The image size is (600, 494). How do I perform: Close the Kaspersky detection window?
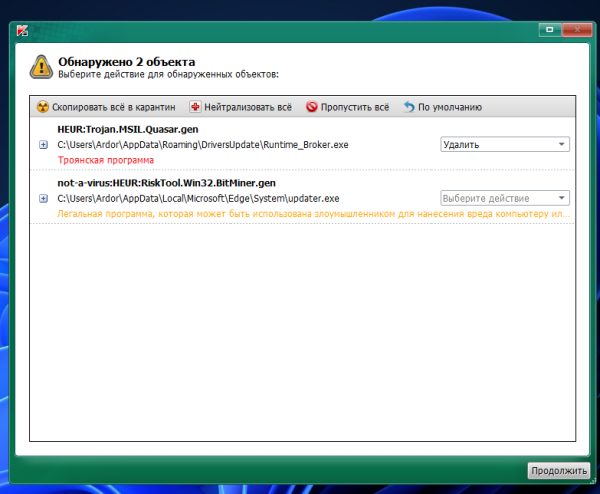click(577, 29)
